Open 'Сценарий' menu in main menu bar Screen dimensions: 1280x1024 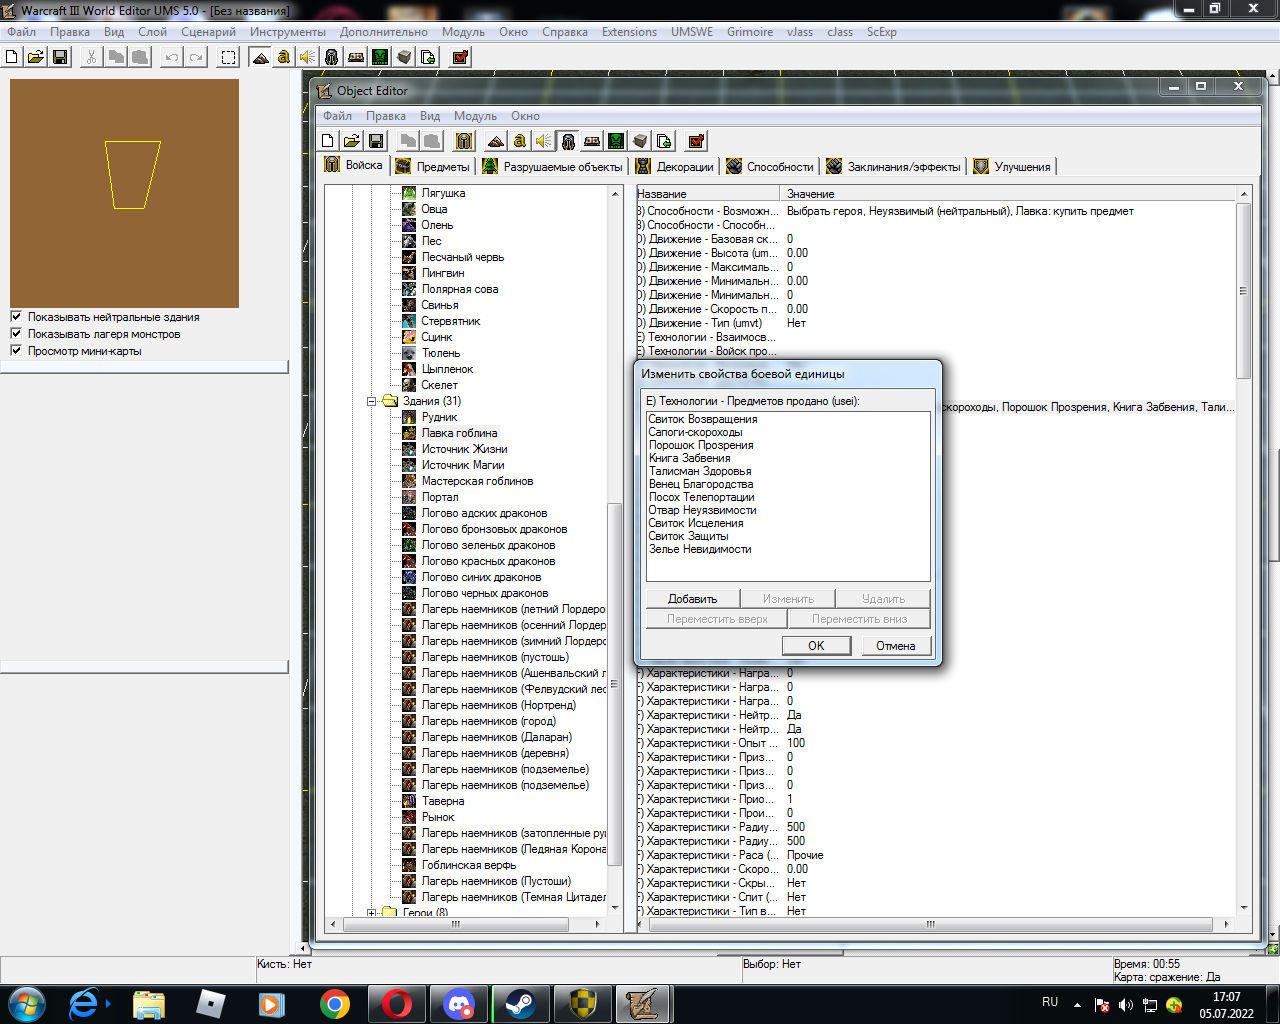(x=208, y=32)
